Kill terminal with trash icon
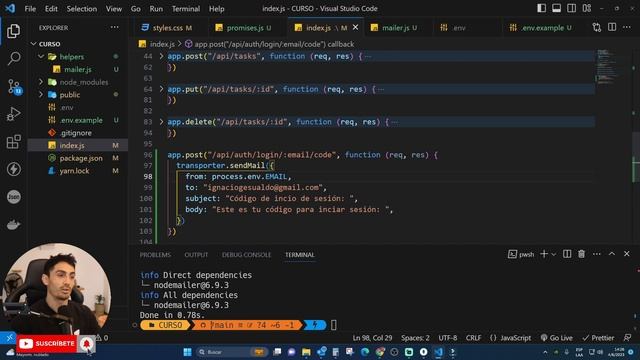Screen dimensions: 640x360 582,254
